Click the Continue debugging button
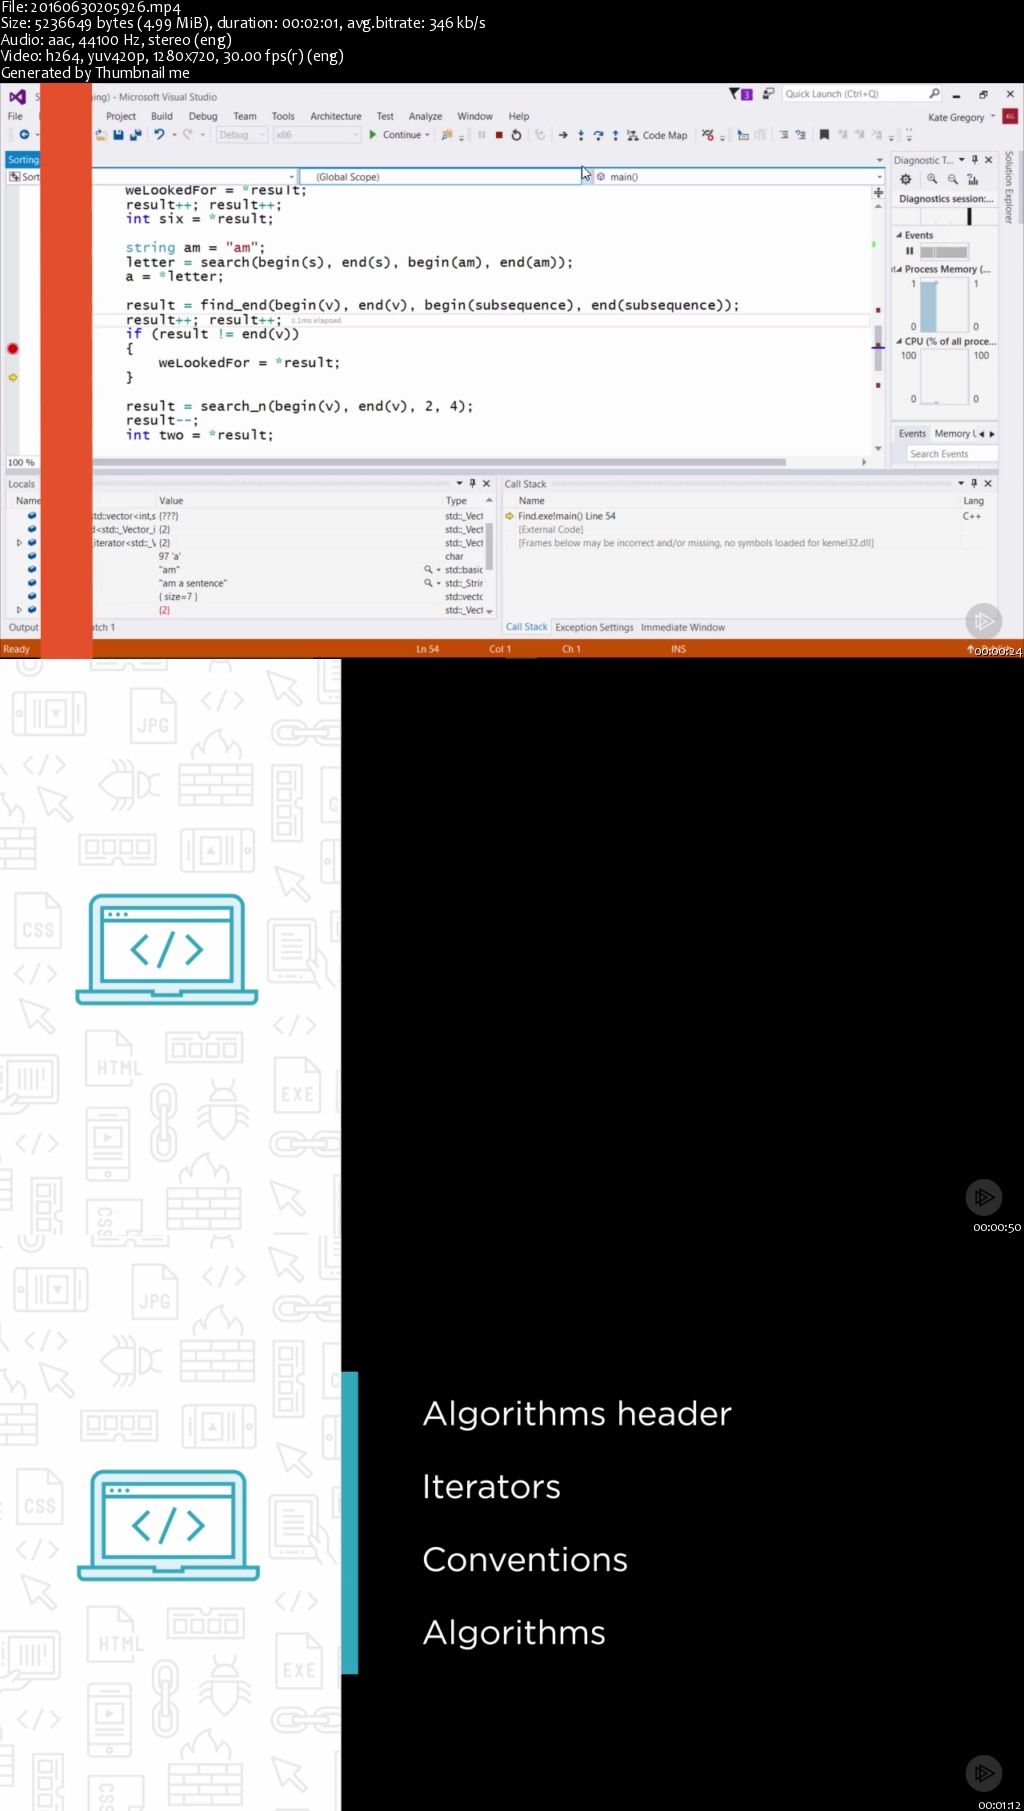The width and height of the screenshot is (1024, 1811). pyautogui.click(x=399, y=135)
